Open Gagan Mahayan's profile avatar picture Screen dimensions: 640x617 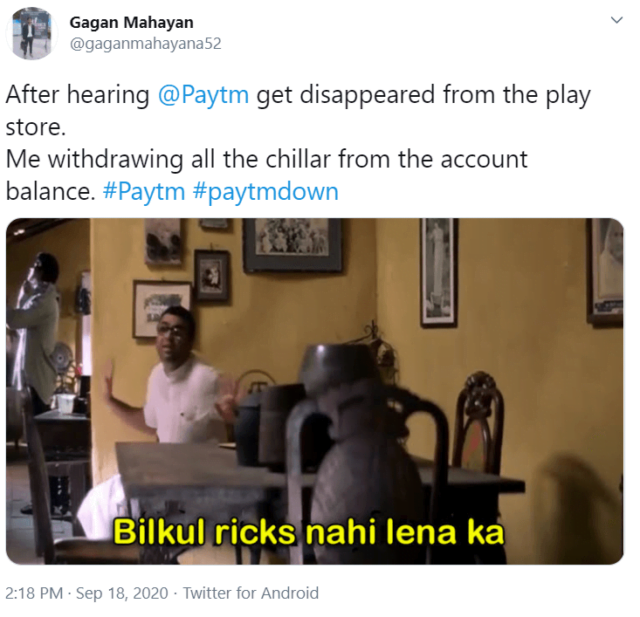(32, 33)
